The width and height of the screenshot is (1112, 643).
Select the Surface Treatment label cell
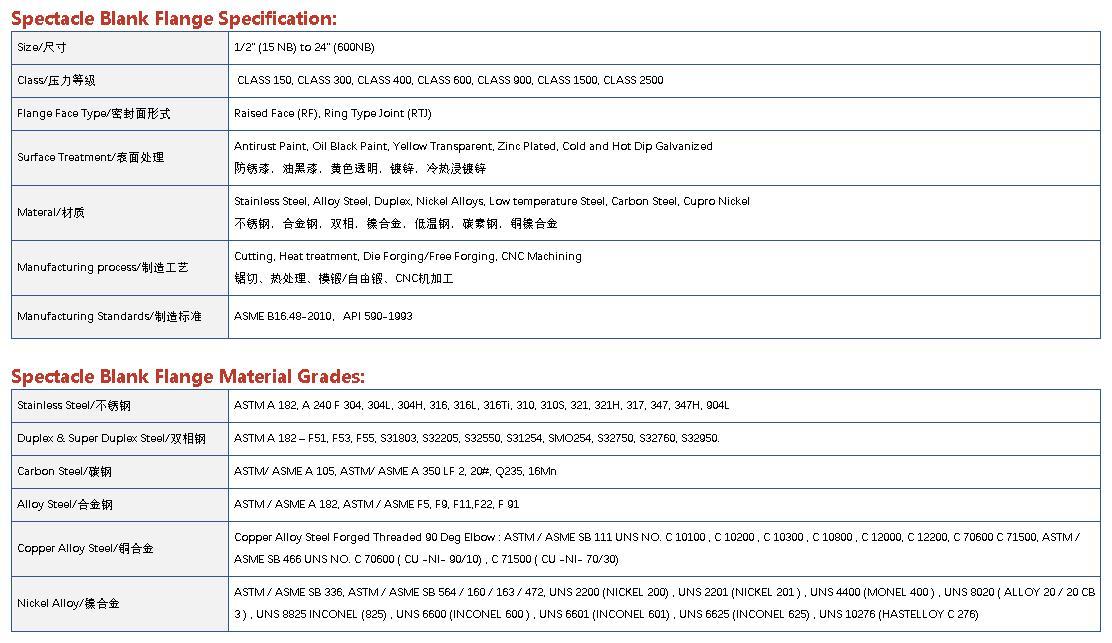120,157
